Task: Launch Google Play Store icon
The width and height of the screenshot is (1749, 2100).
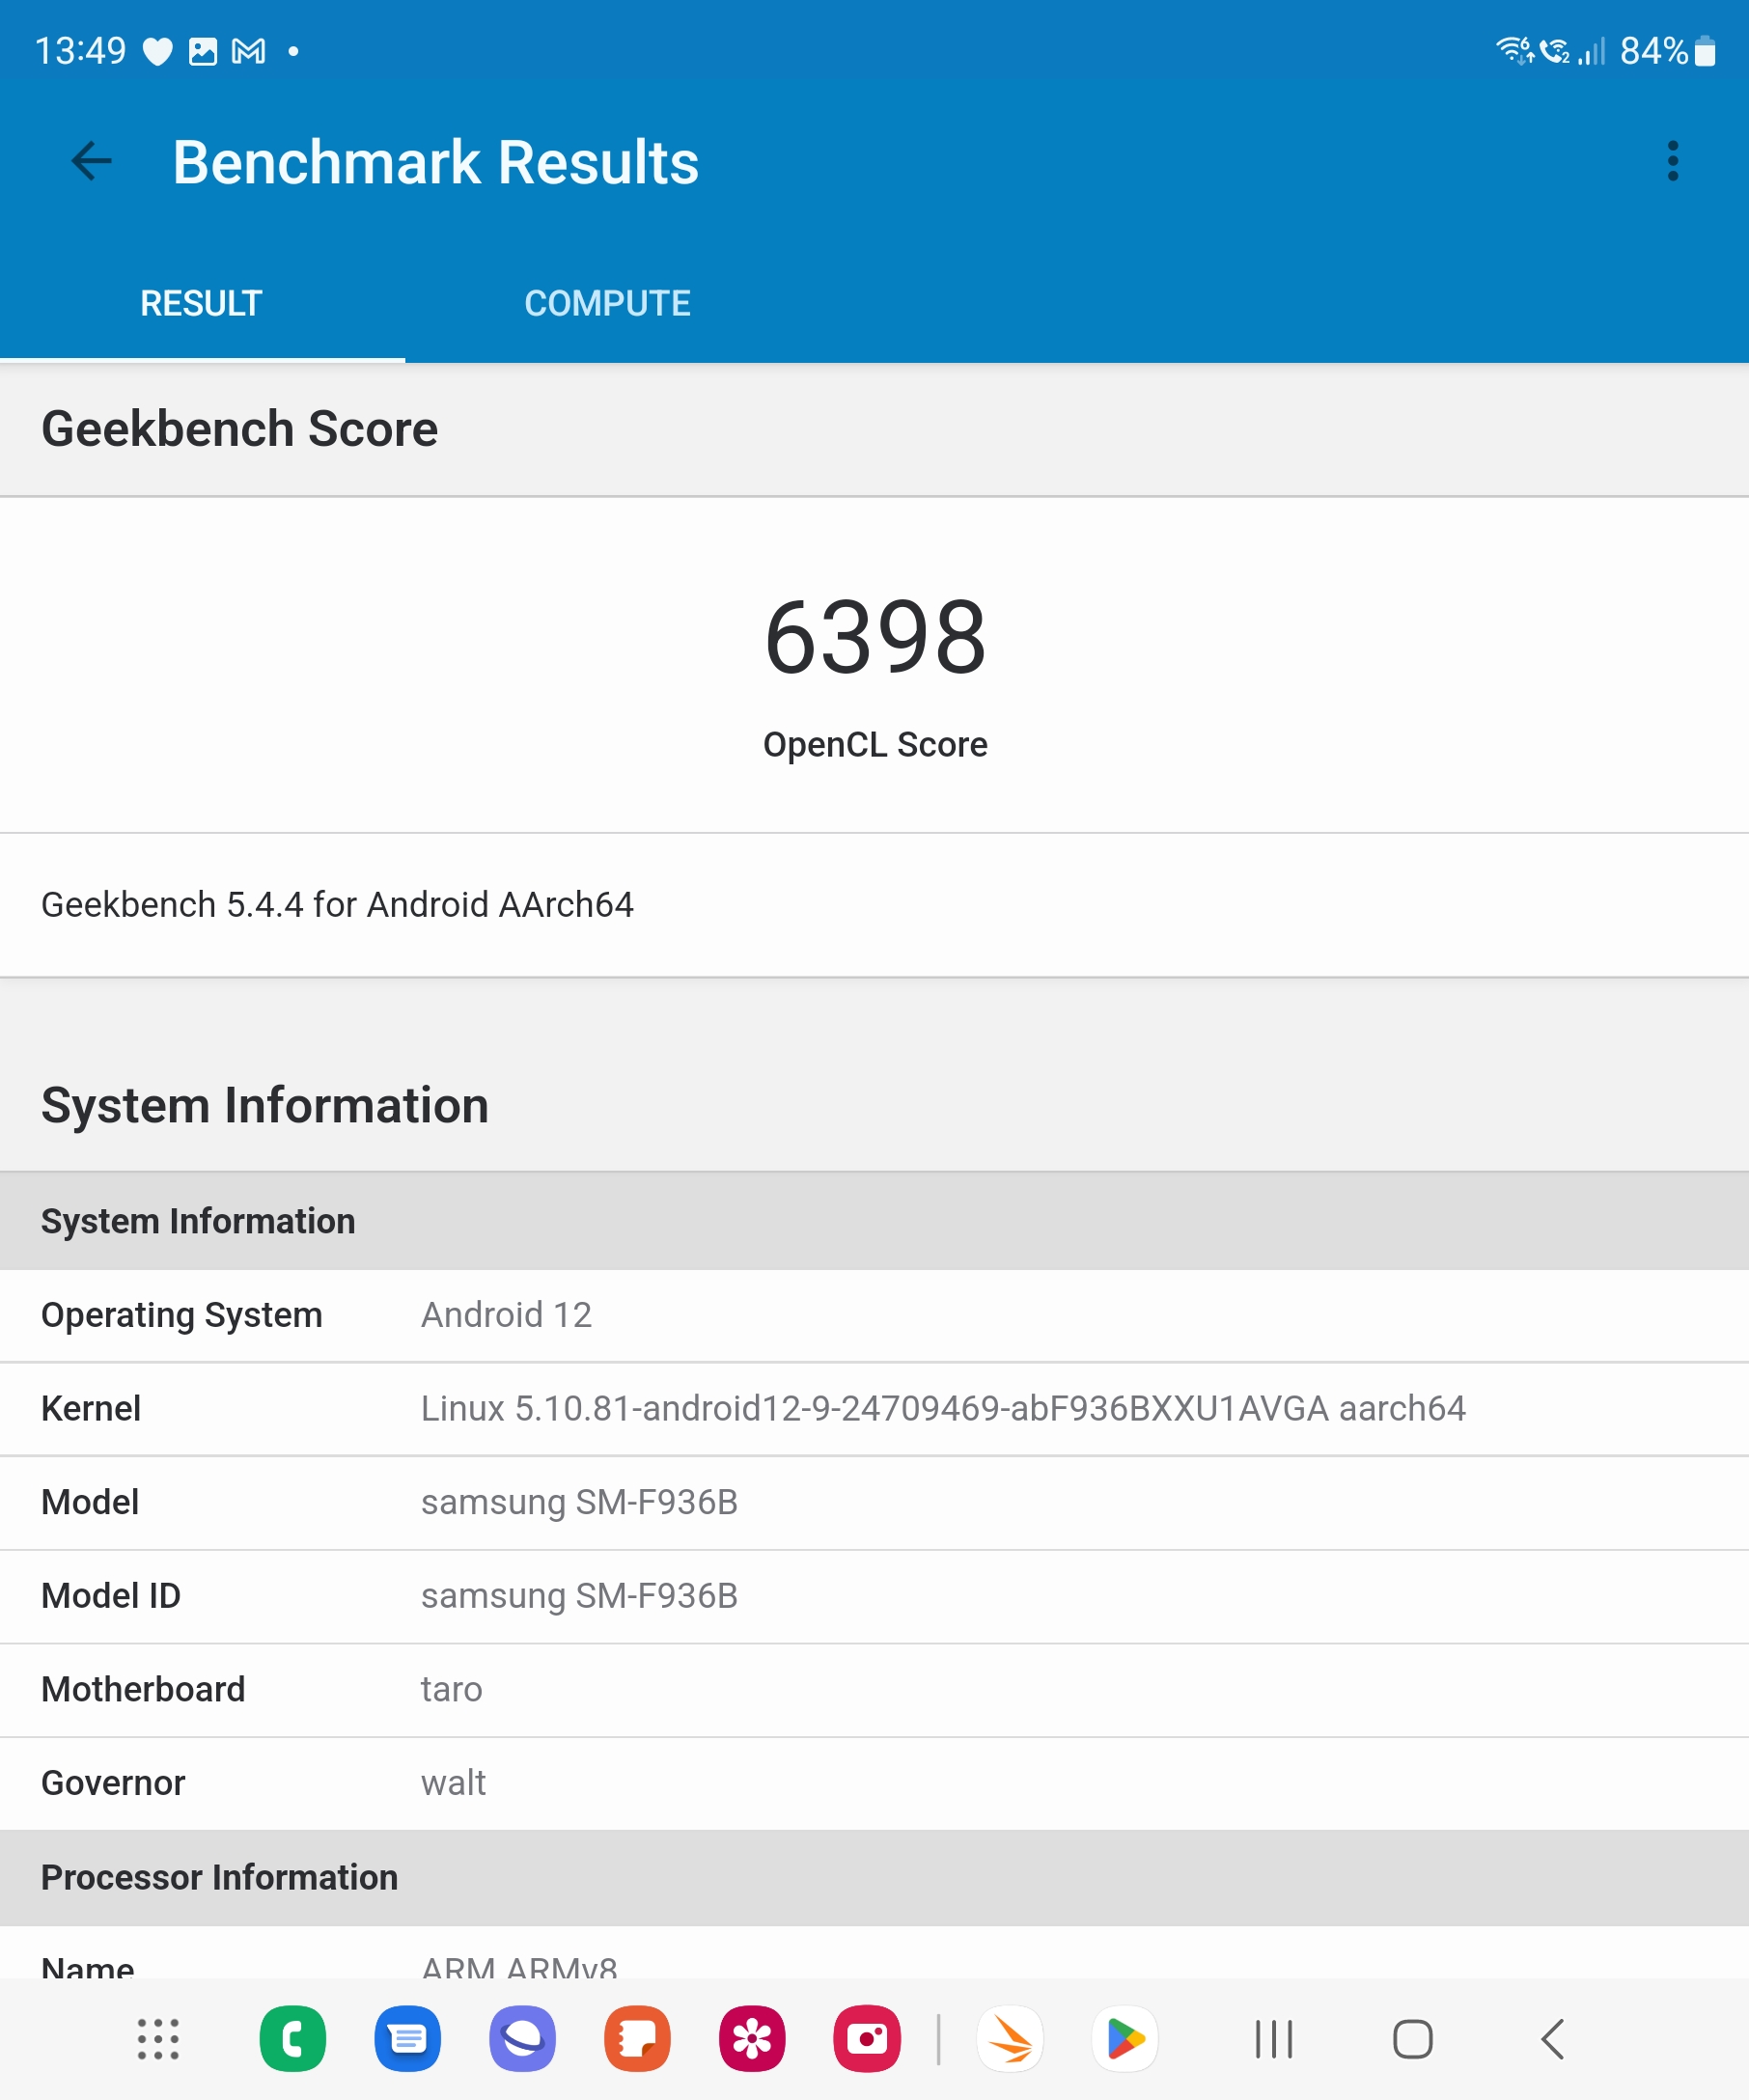Action: [1125, 2039]
